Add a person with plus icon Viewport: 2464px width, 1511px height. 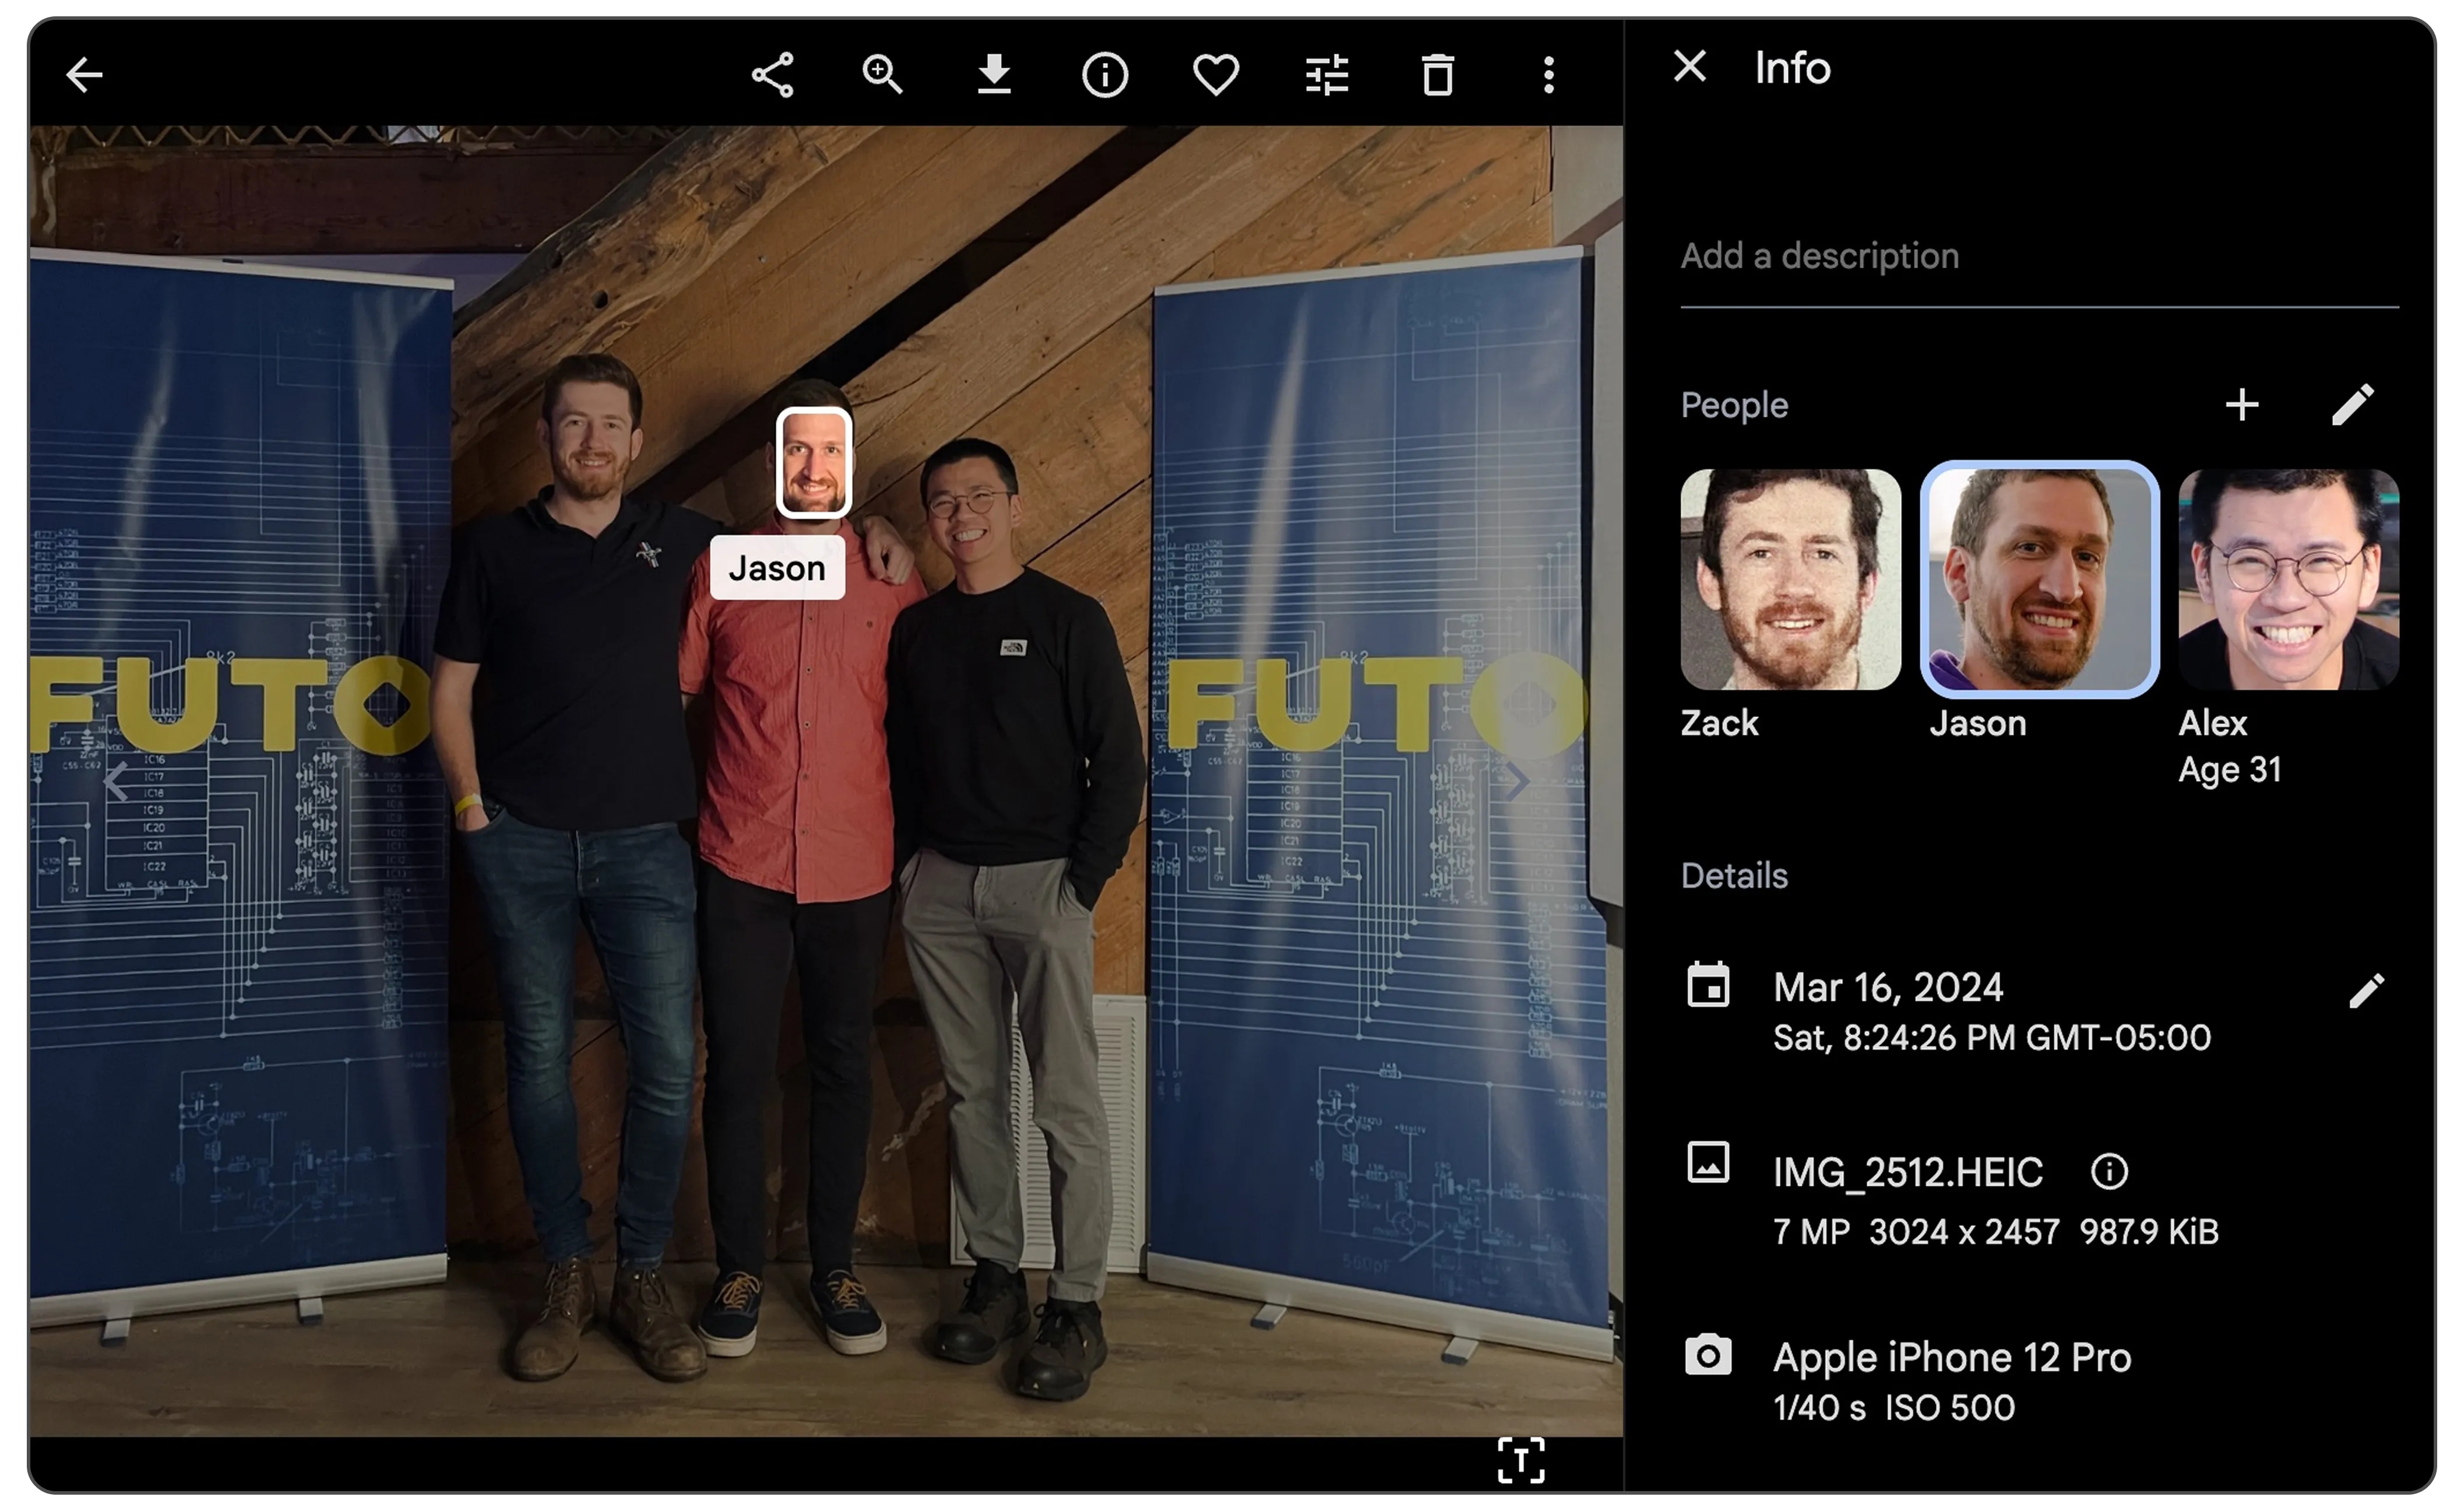click(2242, 405)
